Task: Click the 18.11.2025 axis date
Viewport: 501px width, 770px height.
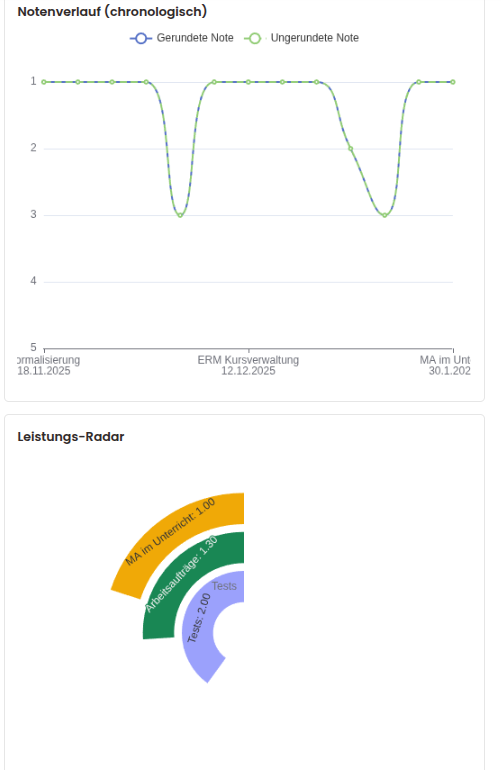Action: tap(44, 371)
